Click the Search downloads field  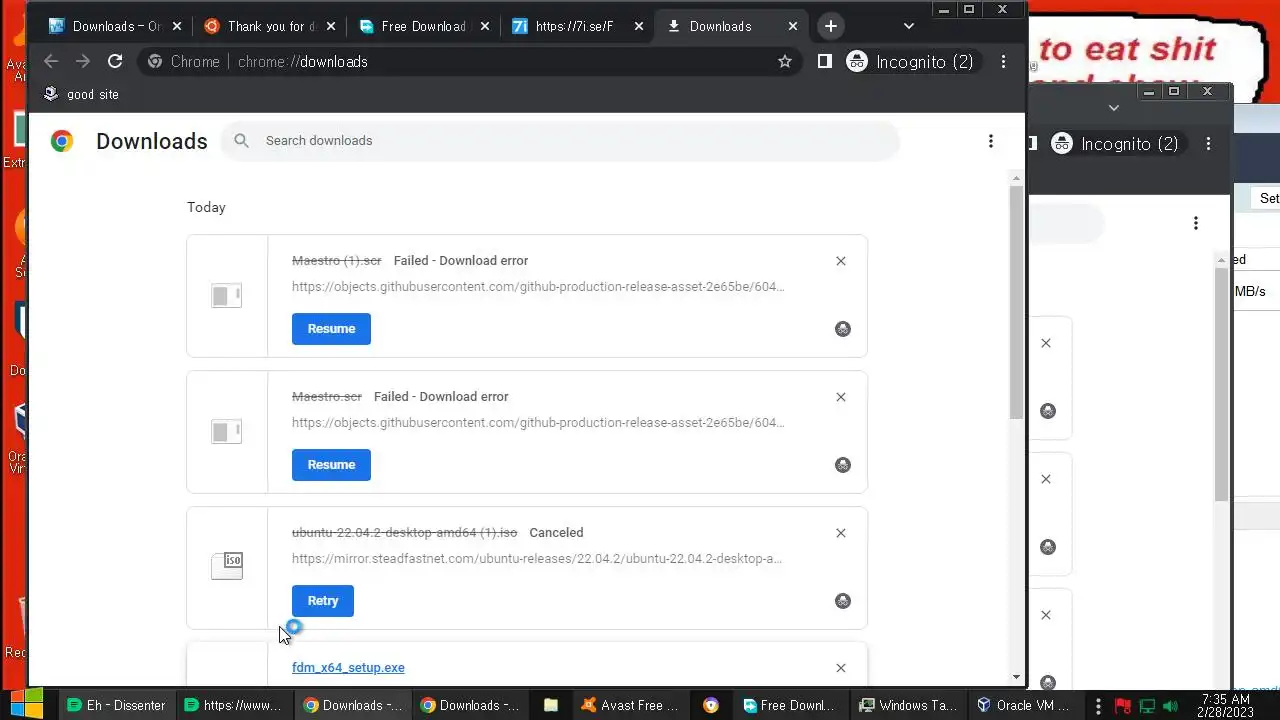pyautogui.click(x=560, y=141)
